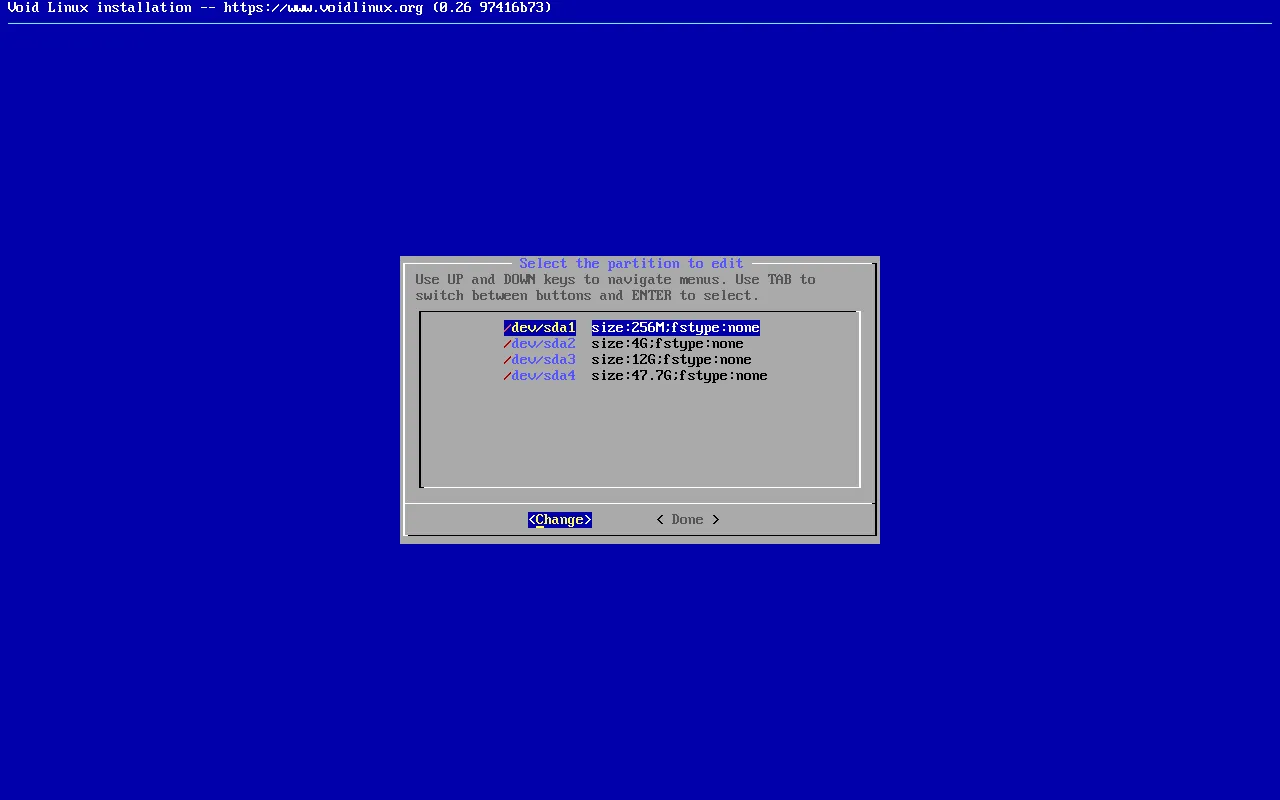Click the 'Select the partition to edit' title
The image size is (1280, 800).
pyautogui.click(x=632, y=263)
